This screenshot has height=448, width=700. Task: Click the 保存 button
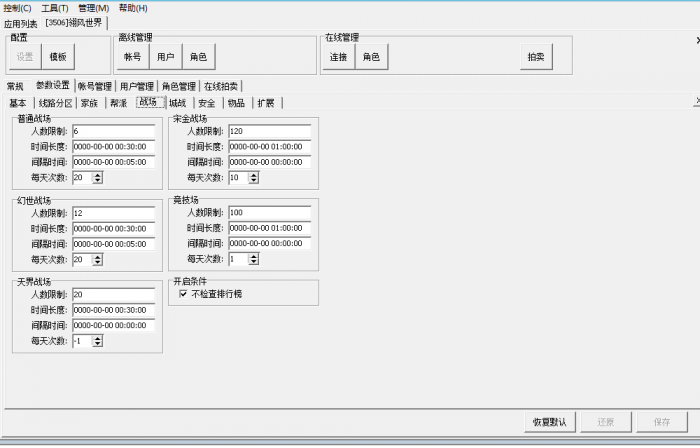(661, 422)
